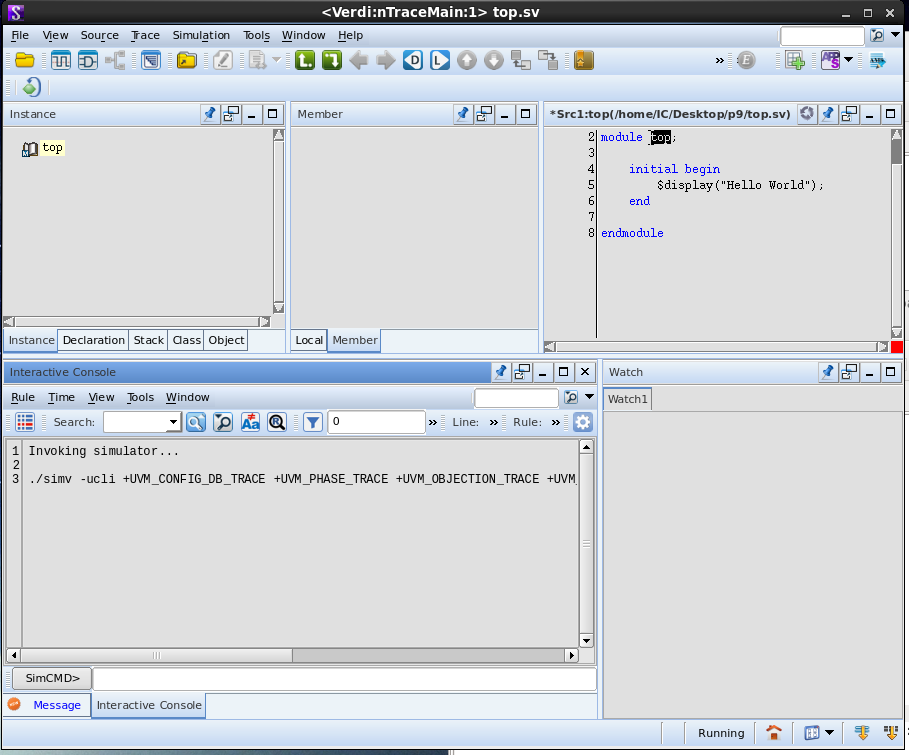The width and height of the screenshot is (909, 755).
Task: Click the hierarchy flow view icon
Action: pos(115,60)
